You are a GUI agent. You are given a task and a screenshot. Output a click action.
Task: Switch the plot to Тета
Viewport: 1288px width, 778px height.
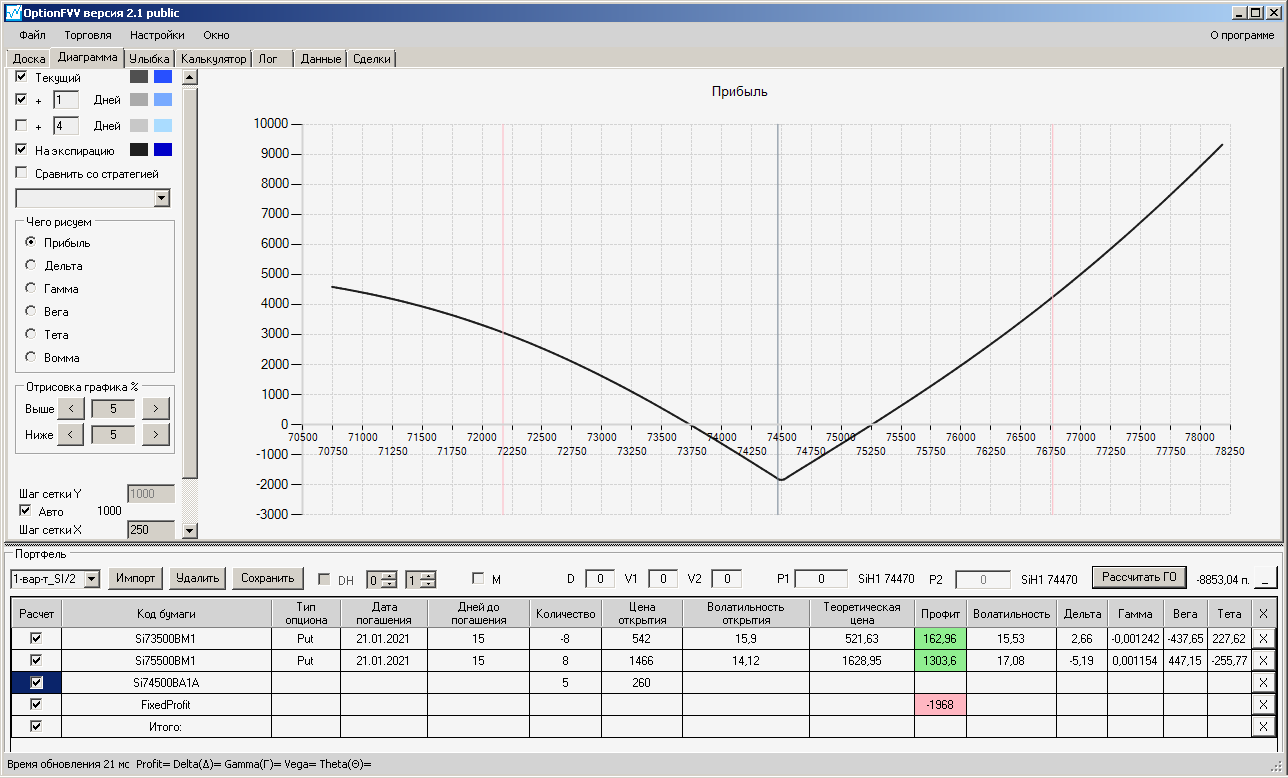31,335
